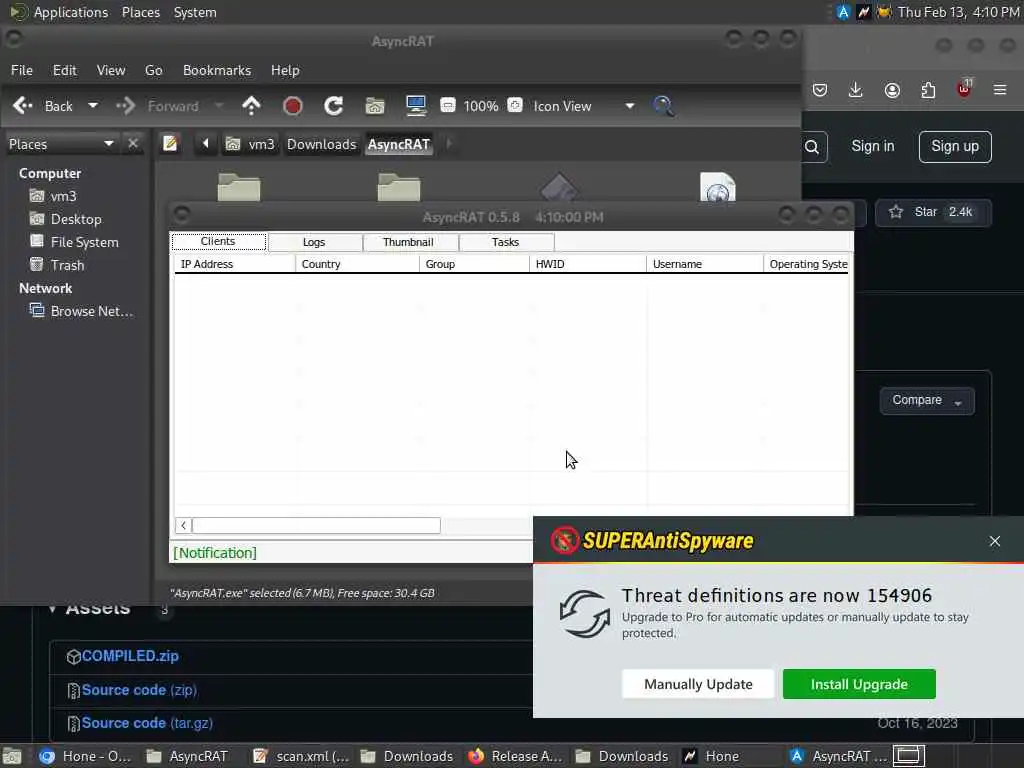
Task: Click the Firefox Pocket icon
Action: click(x=820, y=90)
